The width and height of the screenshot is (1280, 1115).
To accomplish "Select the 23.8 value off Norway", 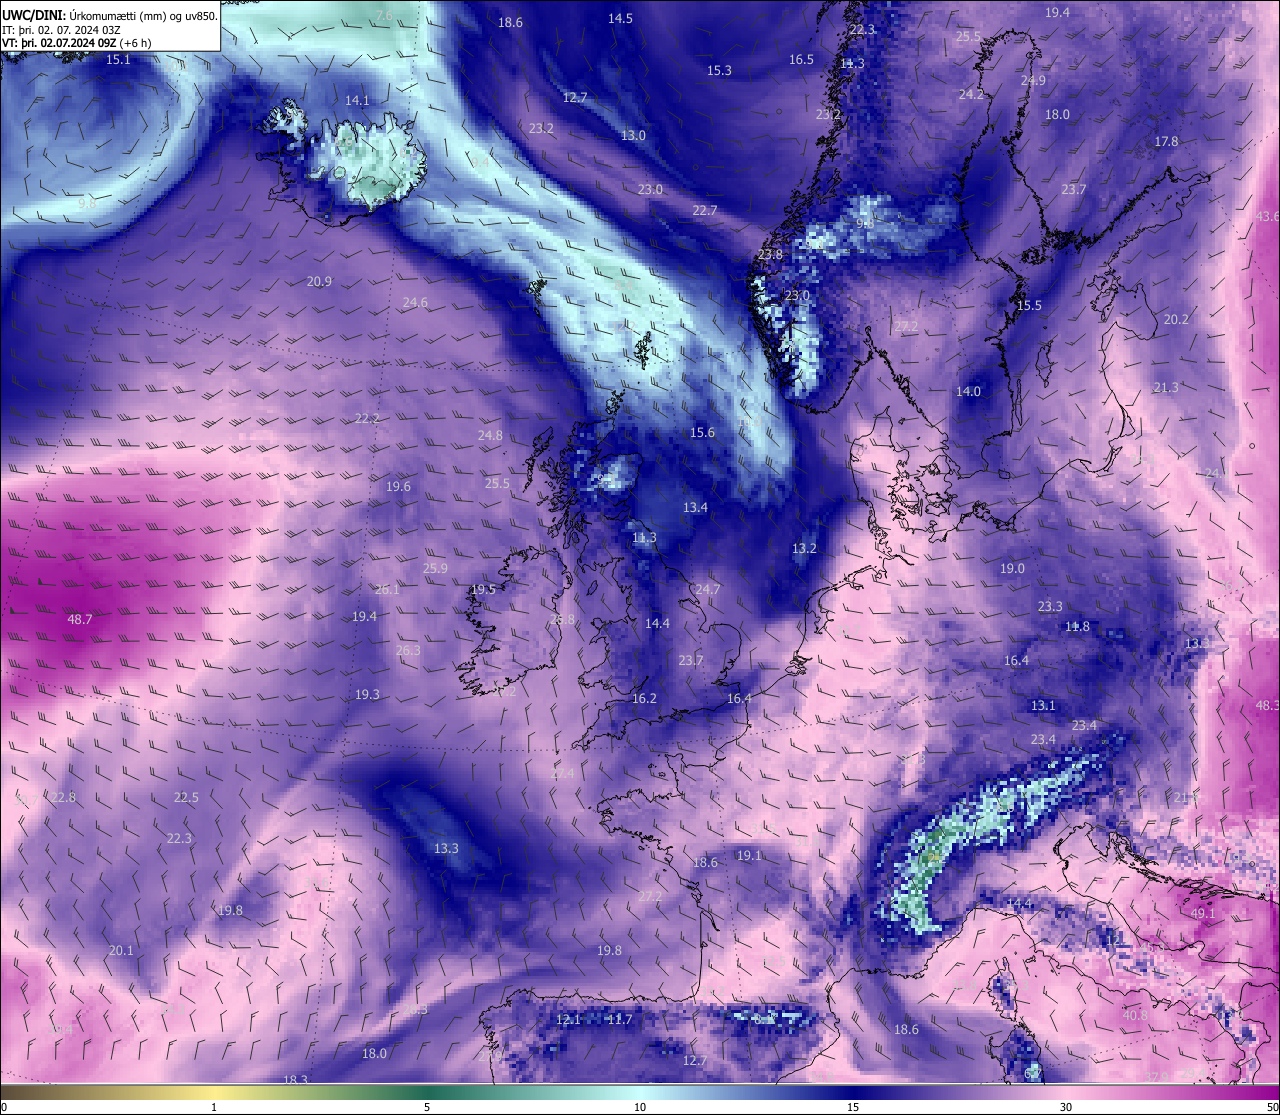I will 770,254.
